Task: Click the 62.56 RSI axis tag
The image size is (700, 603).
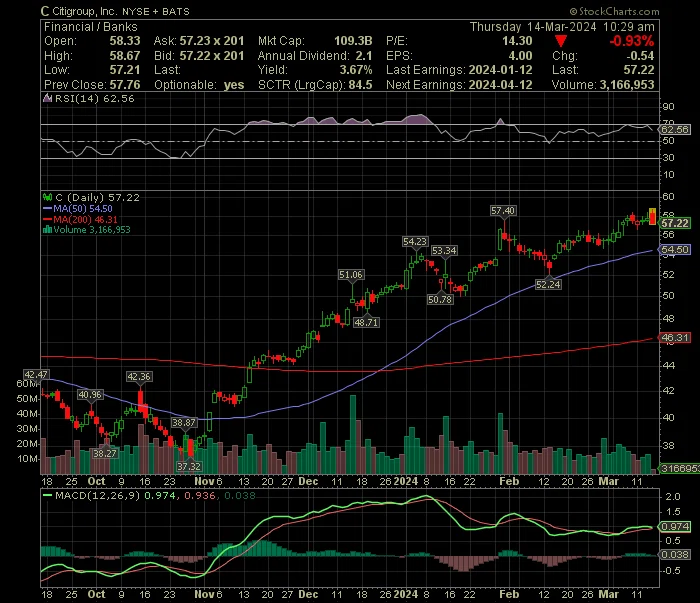Action: [x=675, y=129]
